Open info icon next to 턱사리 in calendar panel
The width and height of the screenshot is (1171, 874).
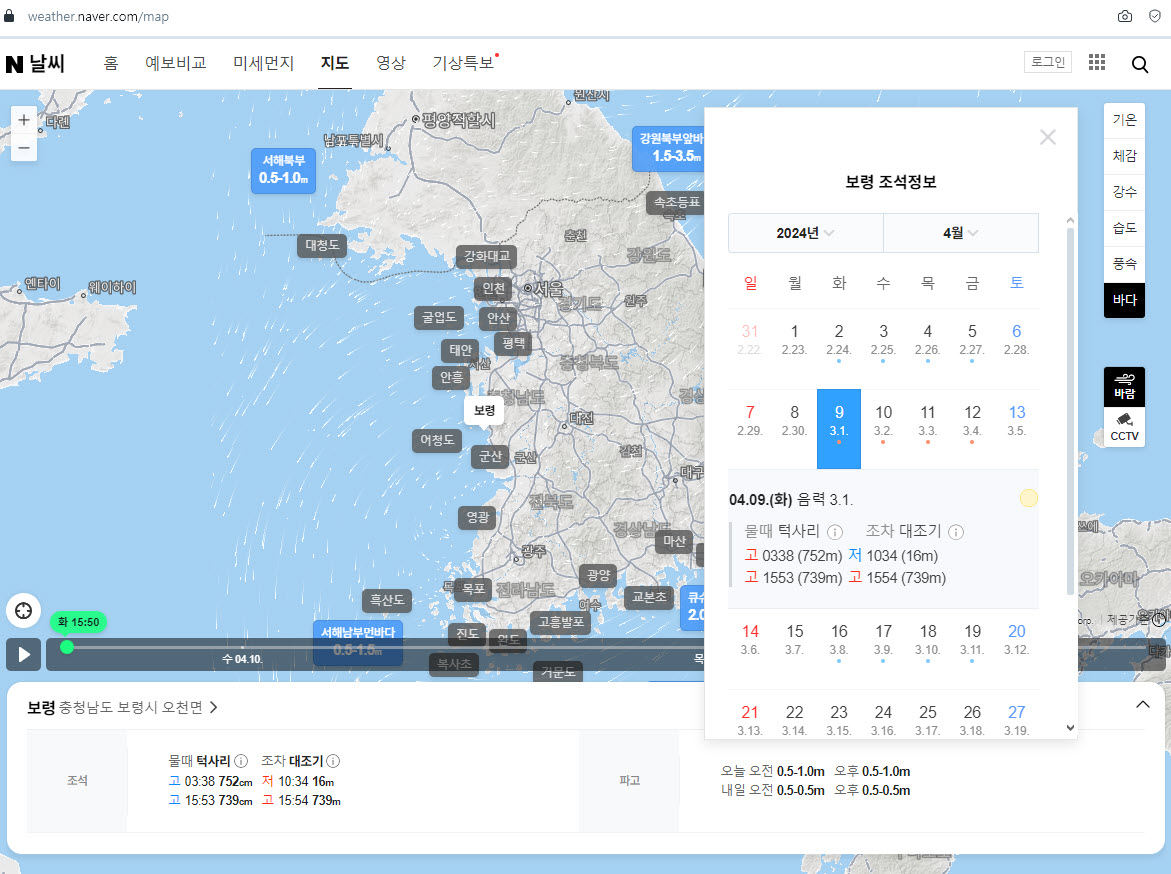(x=835, y=532)
